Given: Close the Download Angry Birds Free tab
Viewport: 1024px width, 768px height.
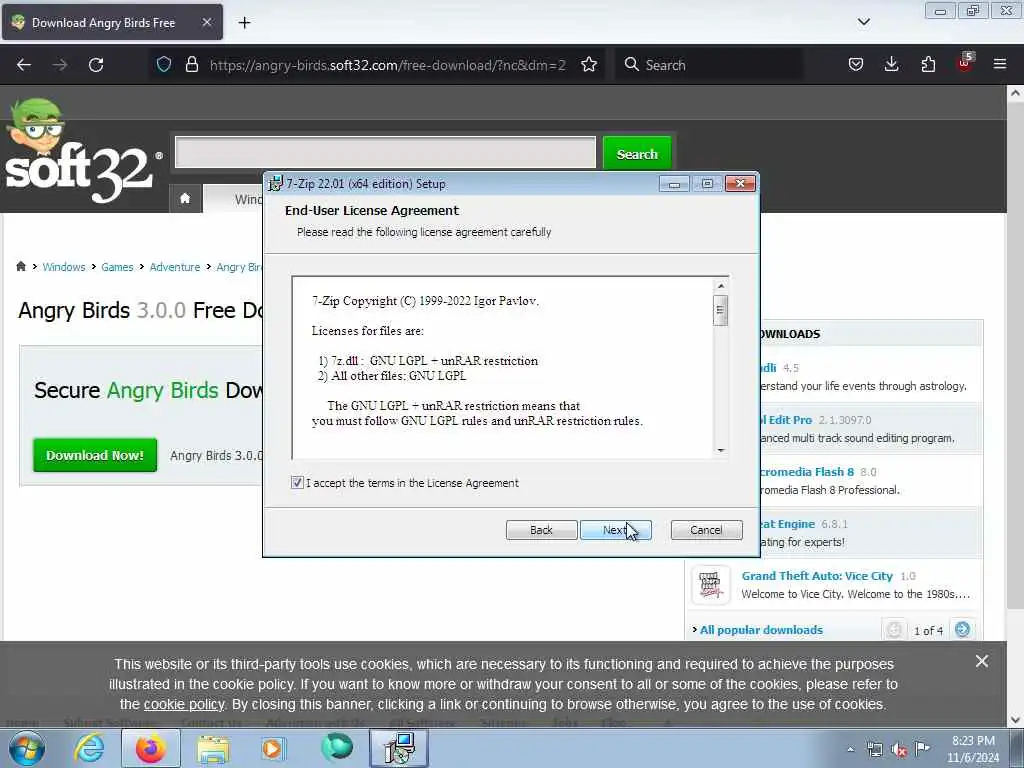Looking at the screenshot, I should [206, 22].
